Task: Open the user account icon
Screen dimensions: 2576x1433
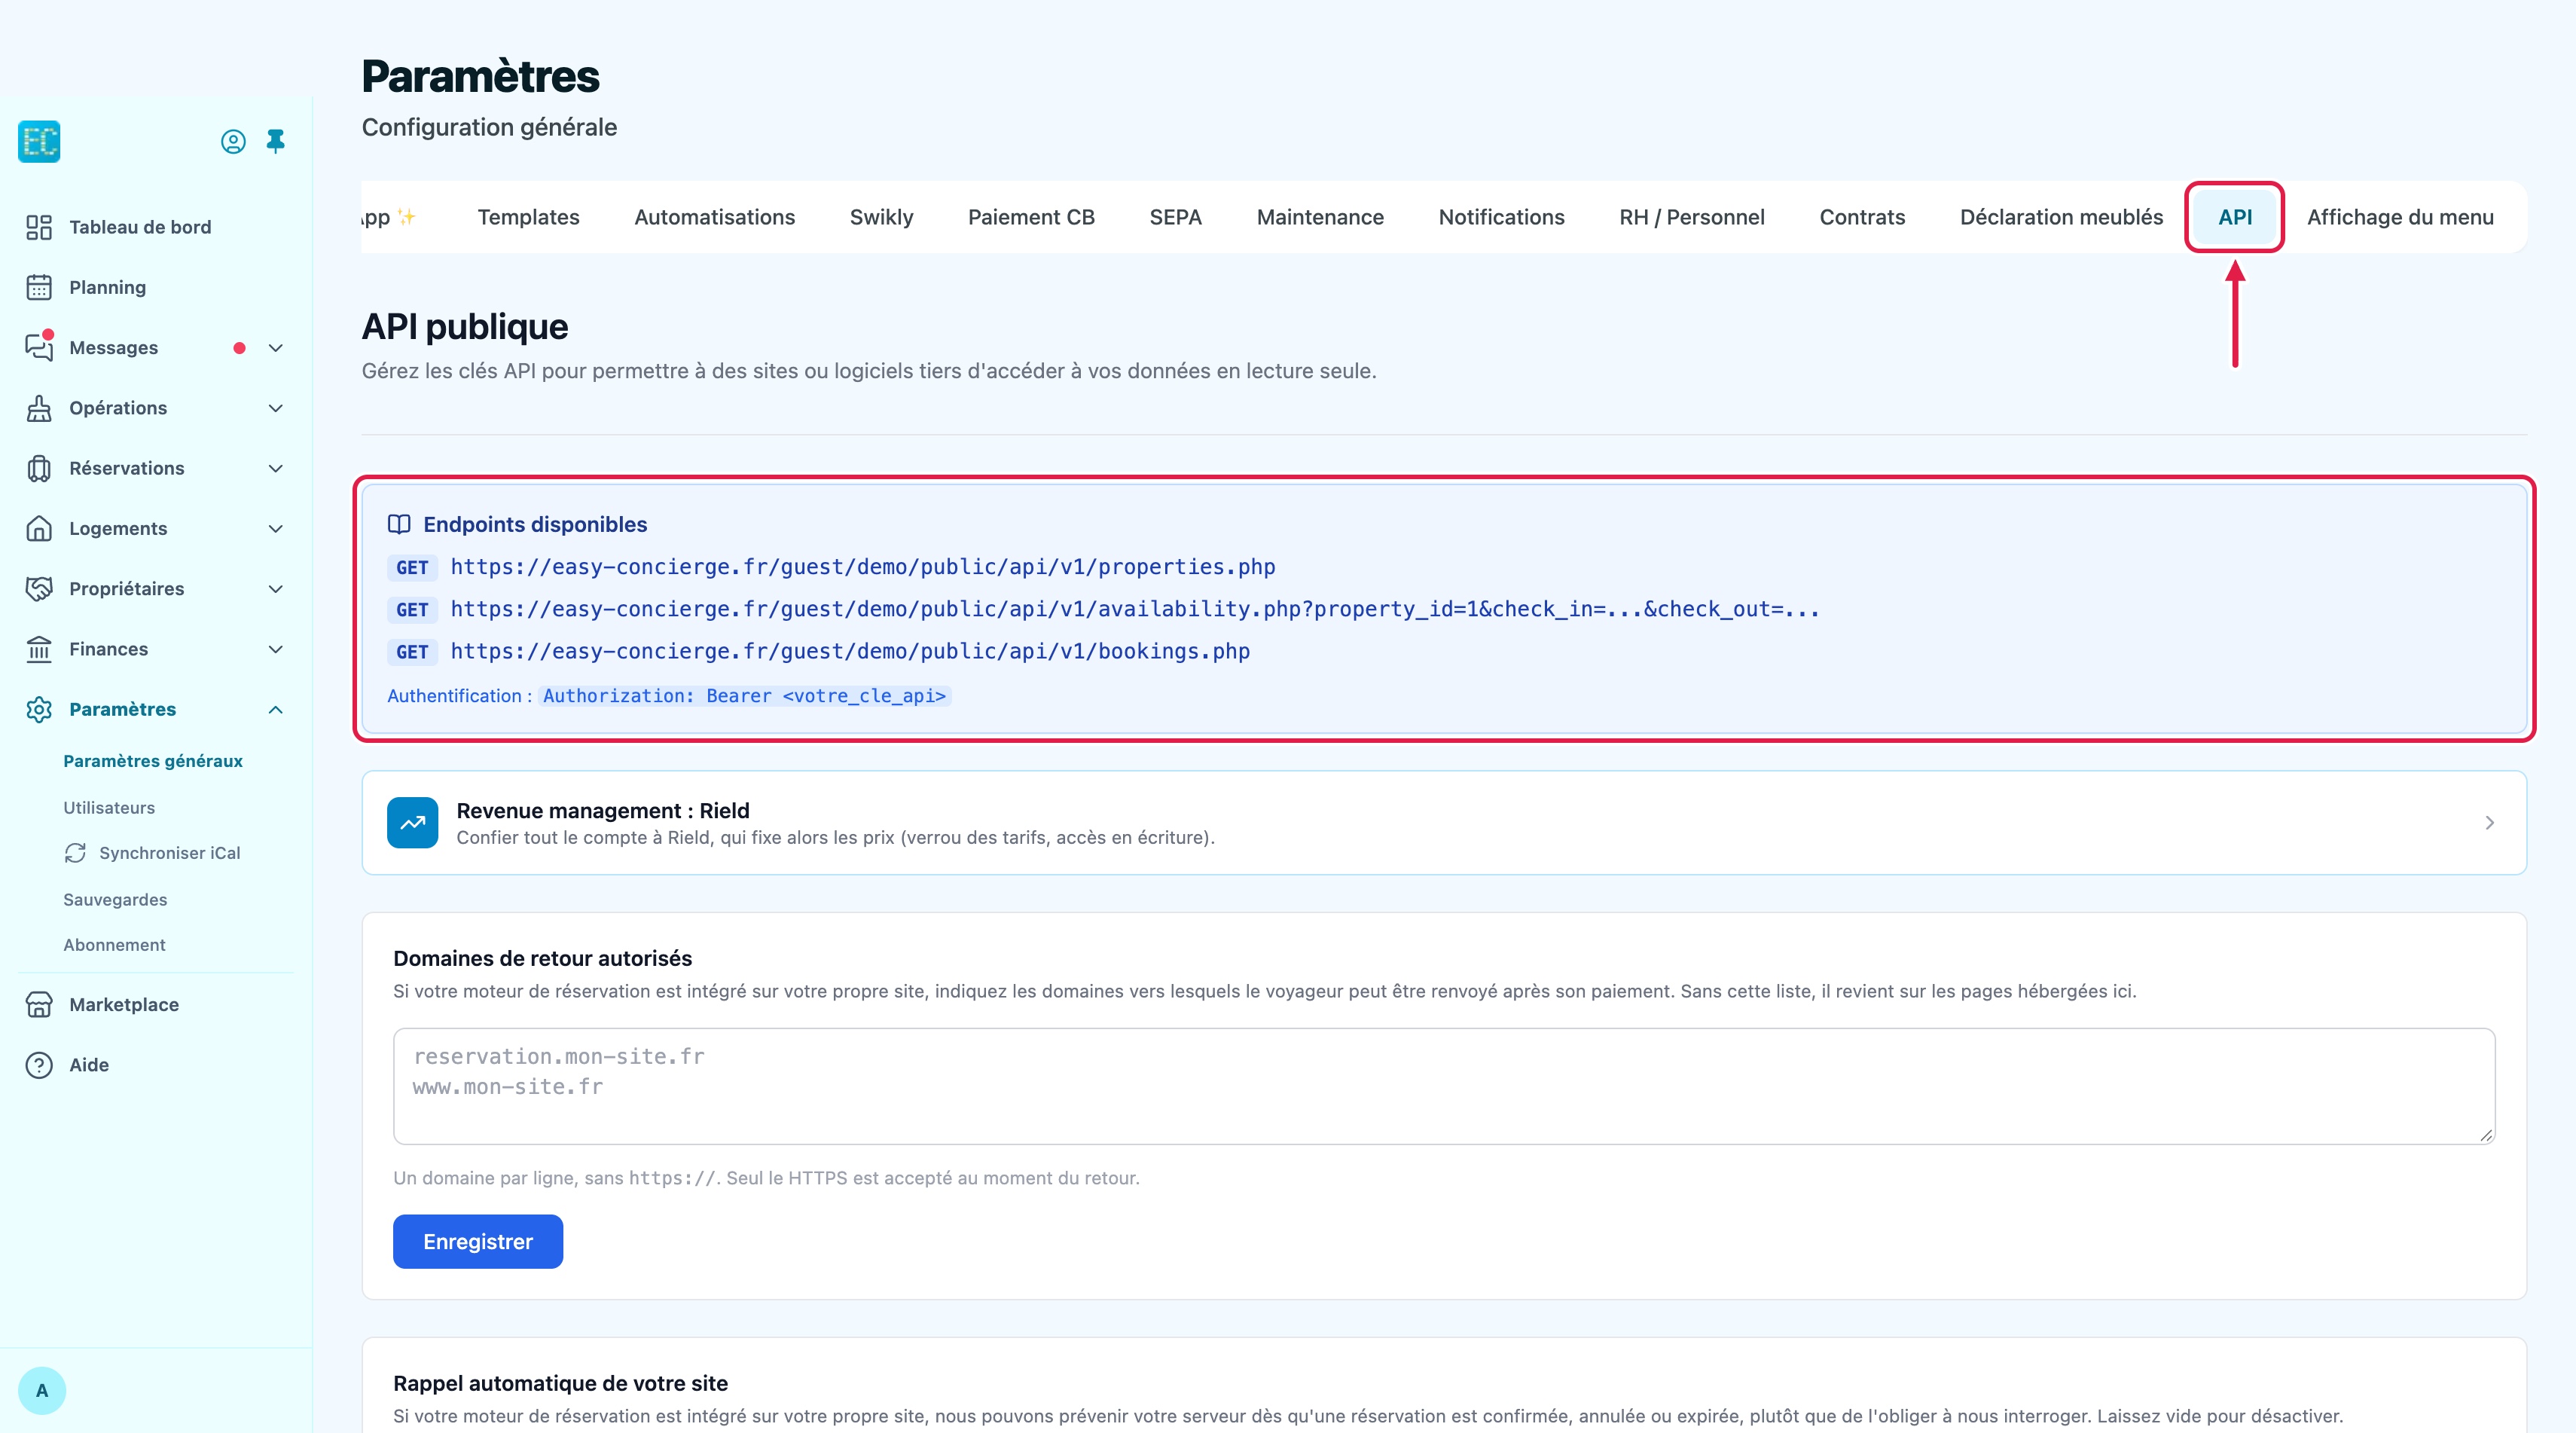Action: (x=233, y=142)
